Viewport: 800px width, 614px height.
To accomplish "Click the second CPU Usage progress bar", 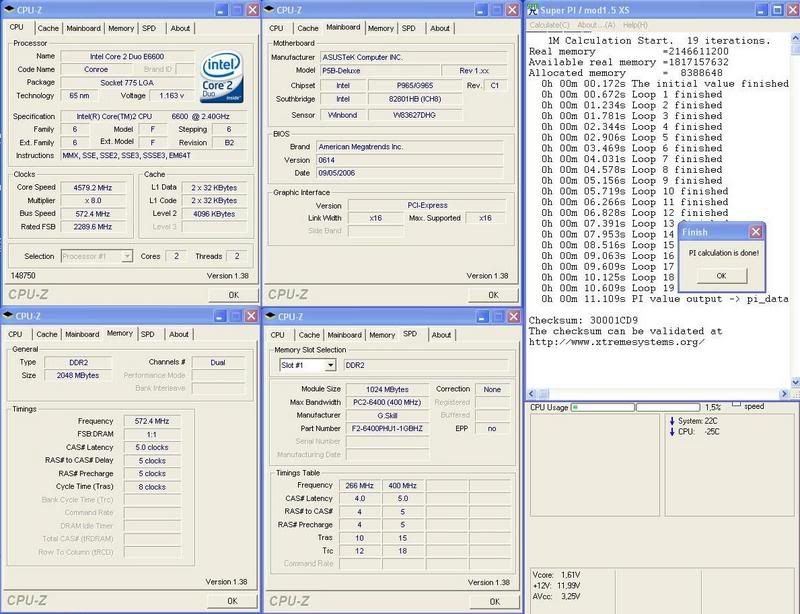I will coord(668,407).
